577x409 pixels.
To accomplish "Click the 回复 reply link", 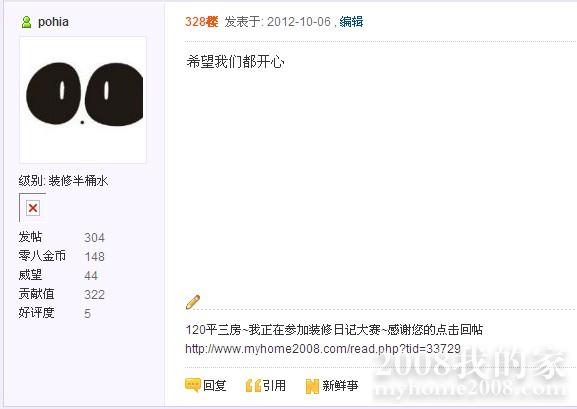I will (215, 385).
